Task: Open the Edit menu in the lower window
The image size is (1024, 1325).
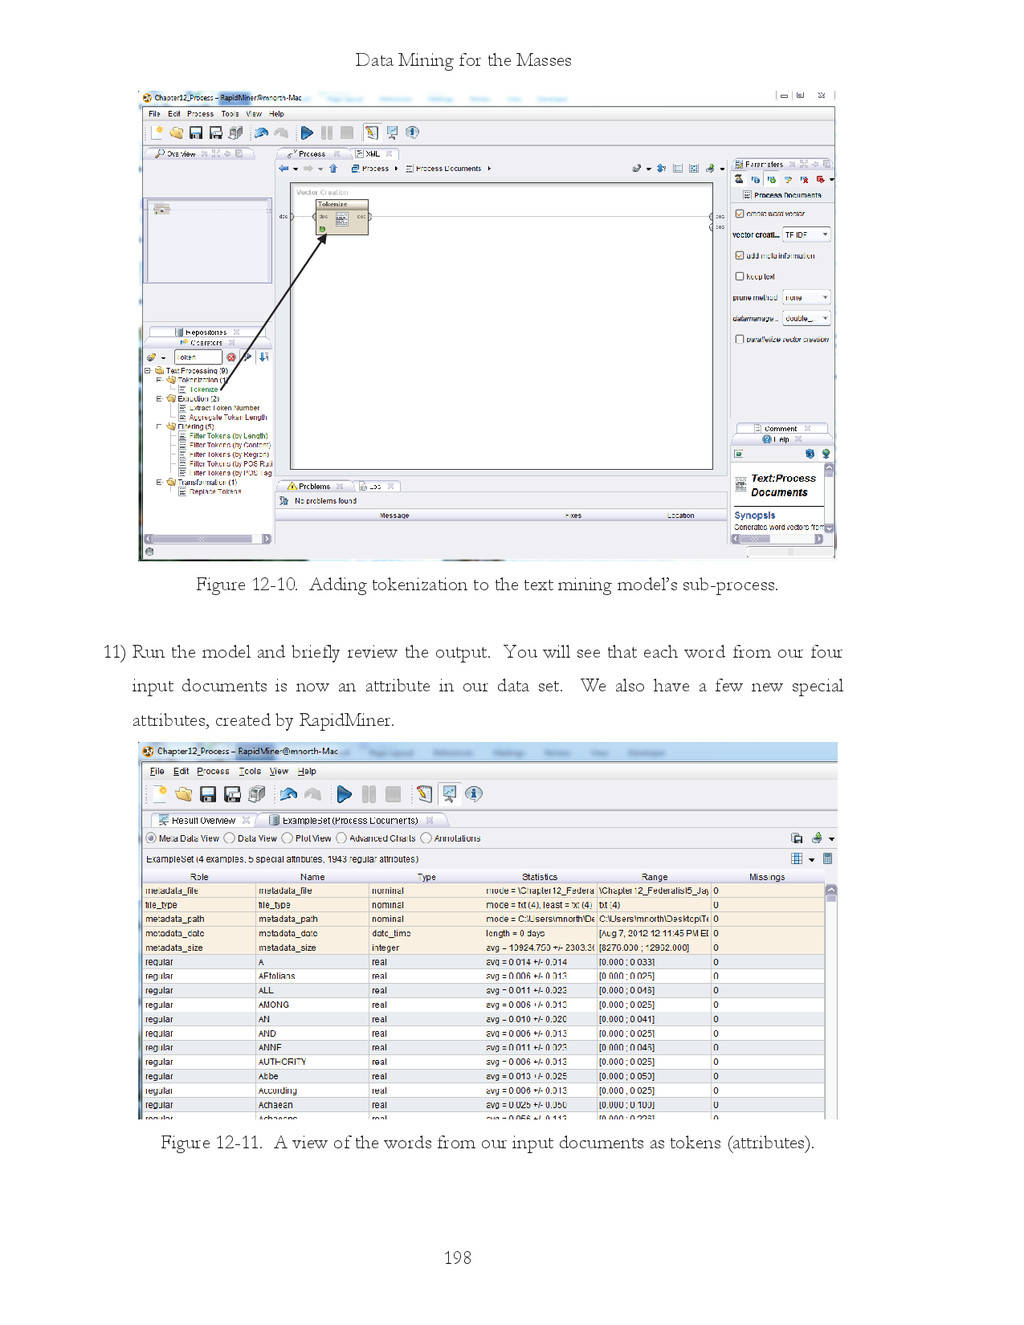Action: click(181, 771)
